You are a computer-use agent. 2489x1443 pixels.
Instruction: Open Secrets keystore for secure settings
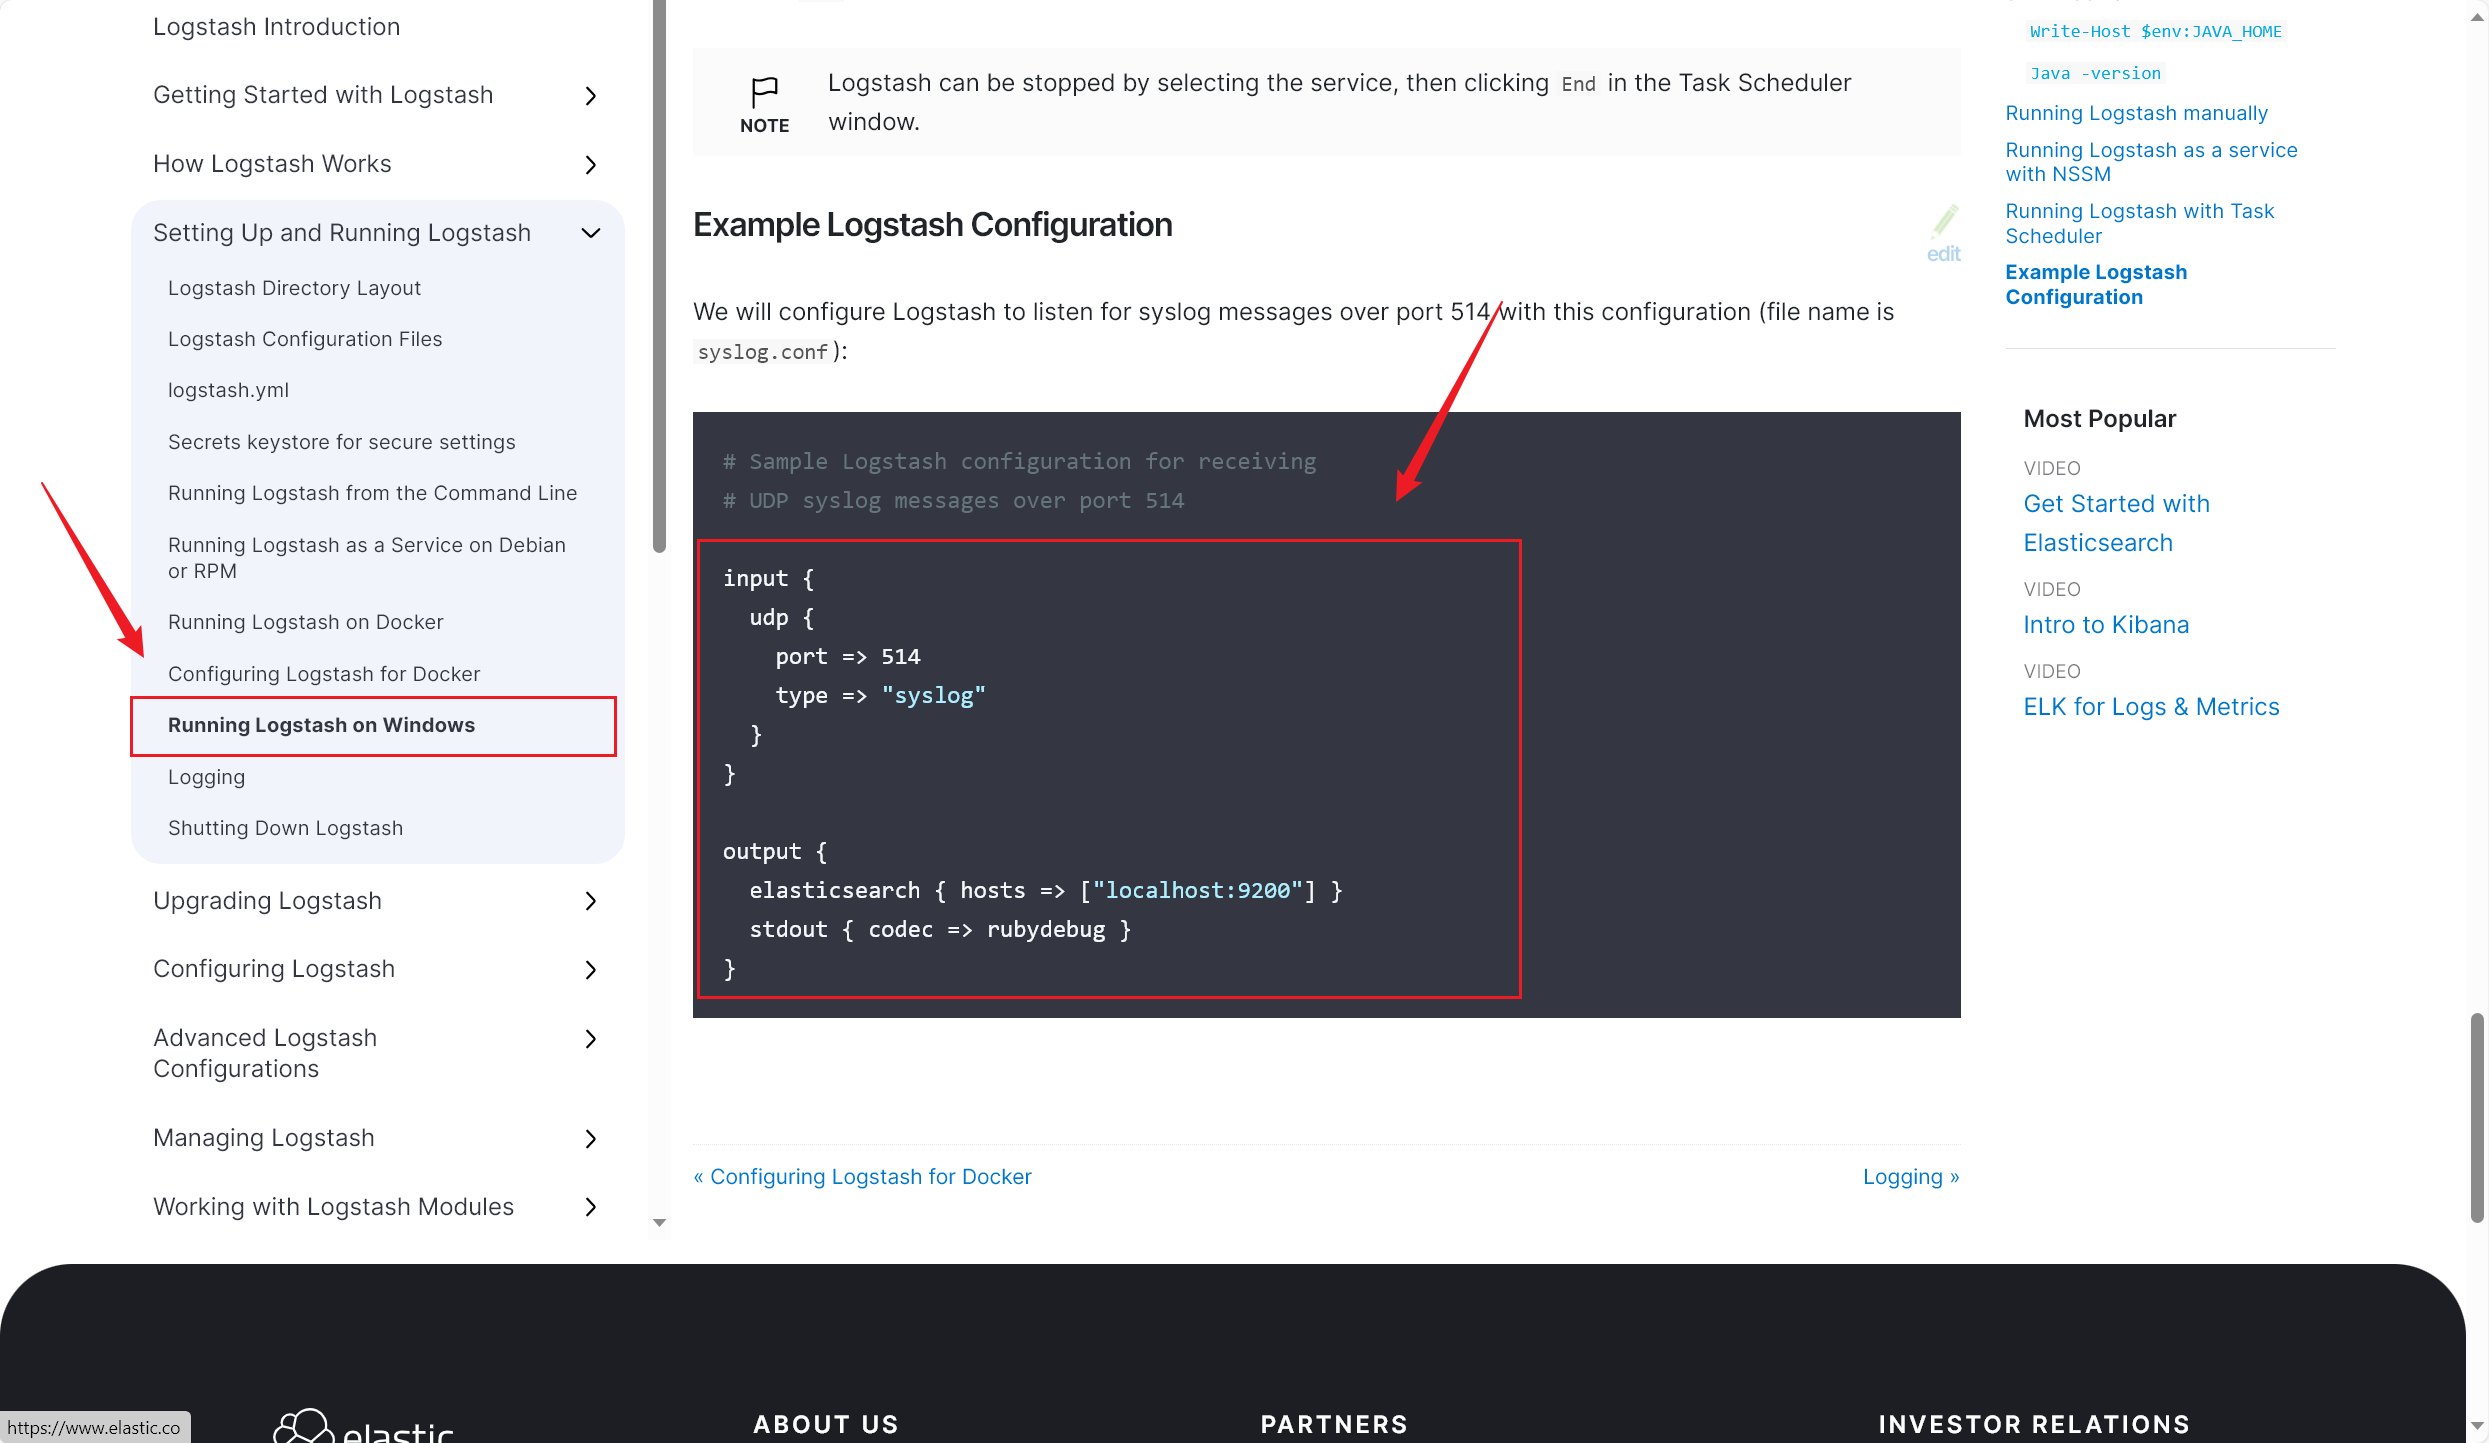[x=341, y=442]
